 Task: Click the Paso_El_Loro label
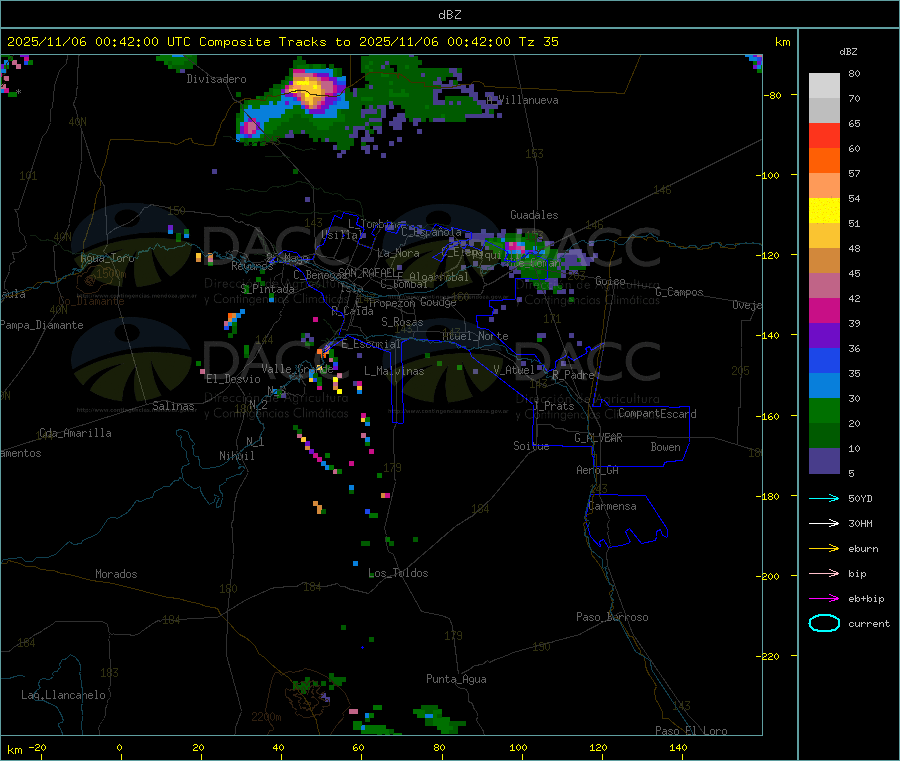(x=691, y=731)
